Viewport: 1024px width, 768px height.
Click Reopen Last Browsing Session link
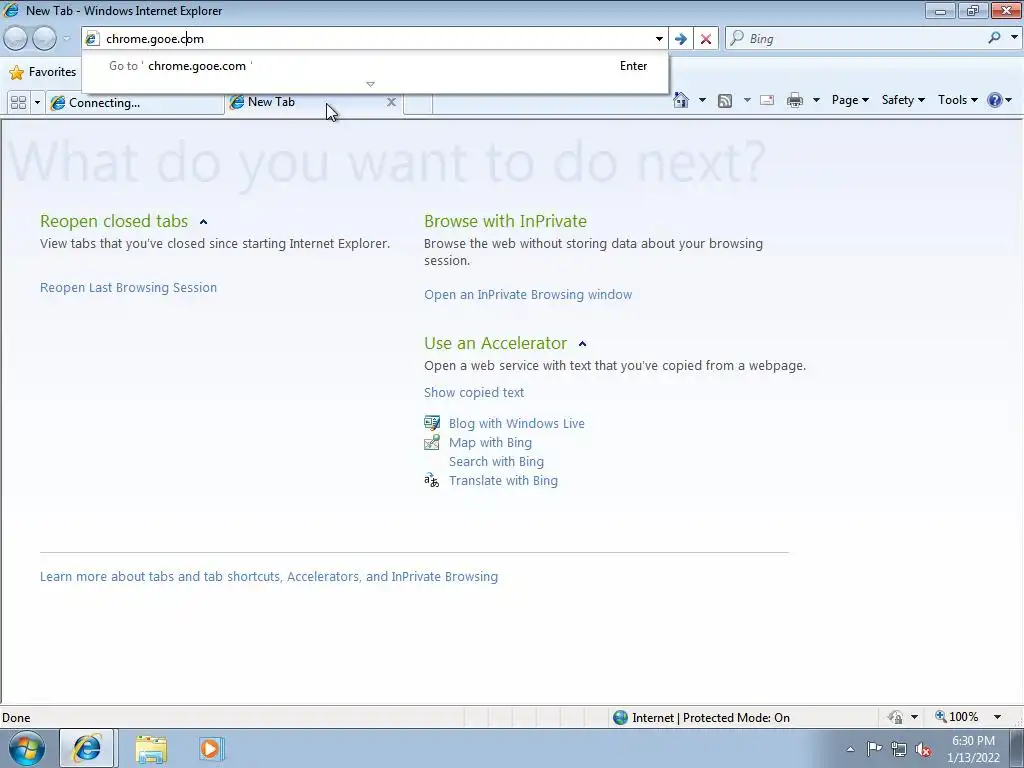pos(128,287)
